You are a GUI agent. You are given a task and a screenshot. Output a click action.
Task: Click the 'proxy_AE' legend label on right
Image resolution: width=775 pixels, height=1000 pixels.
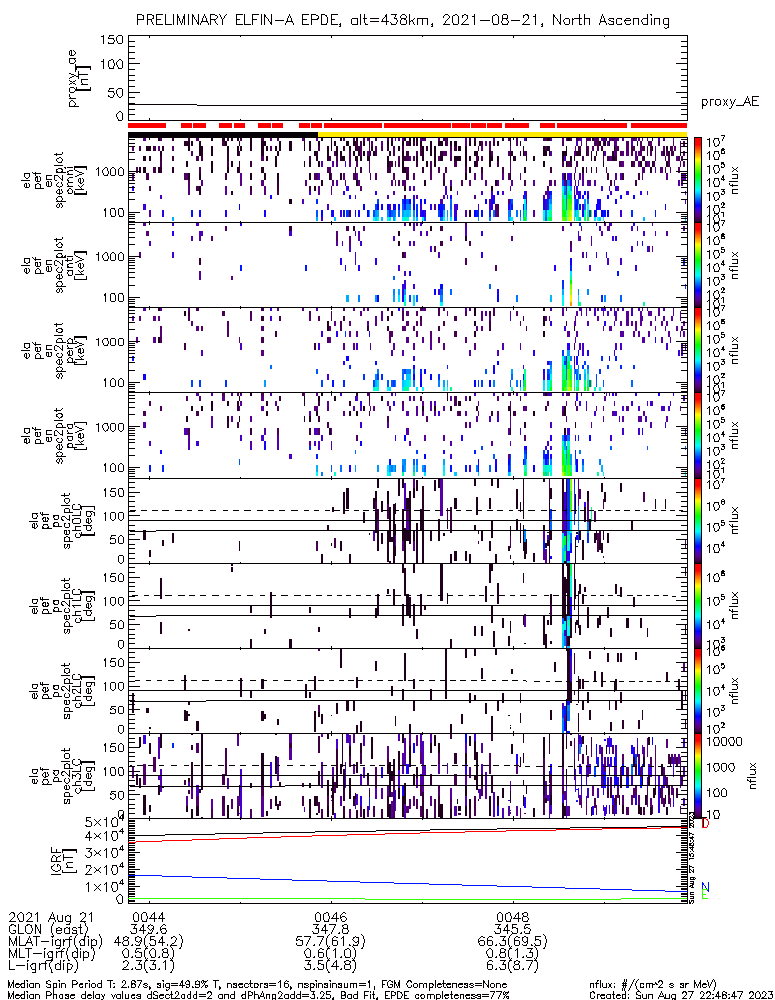pos(730,102)
